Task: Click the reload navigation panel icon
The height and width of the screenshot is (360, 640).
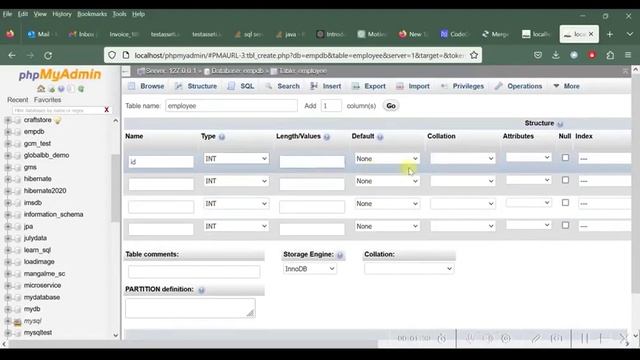Action: point(81,89)
